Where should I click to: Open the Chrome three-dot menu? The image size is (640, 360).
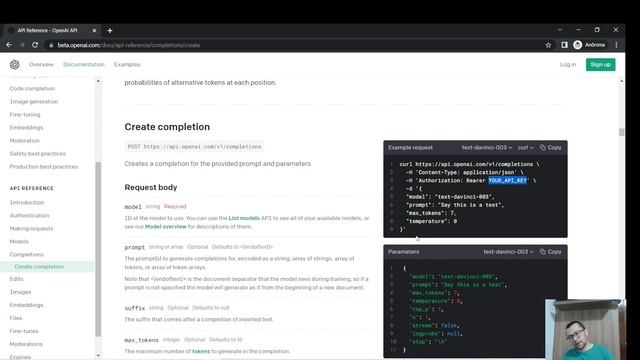click(616, 45)
